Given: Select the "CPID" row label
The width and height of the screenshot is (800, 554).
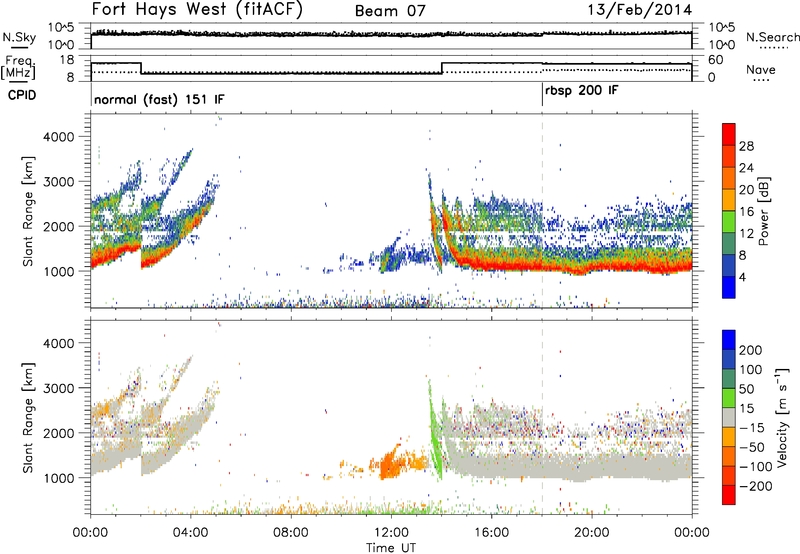Looking at the screenshot, I should click(x=22, y=95).
